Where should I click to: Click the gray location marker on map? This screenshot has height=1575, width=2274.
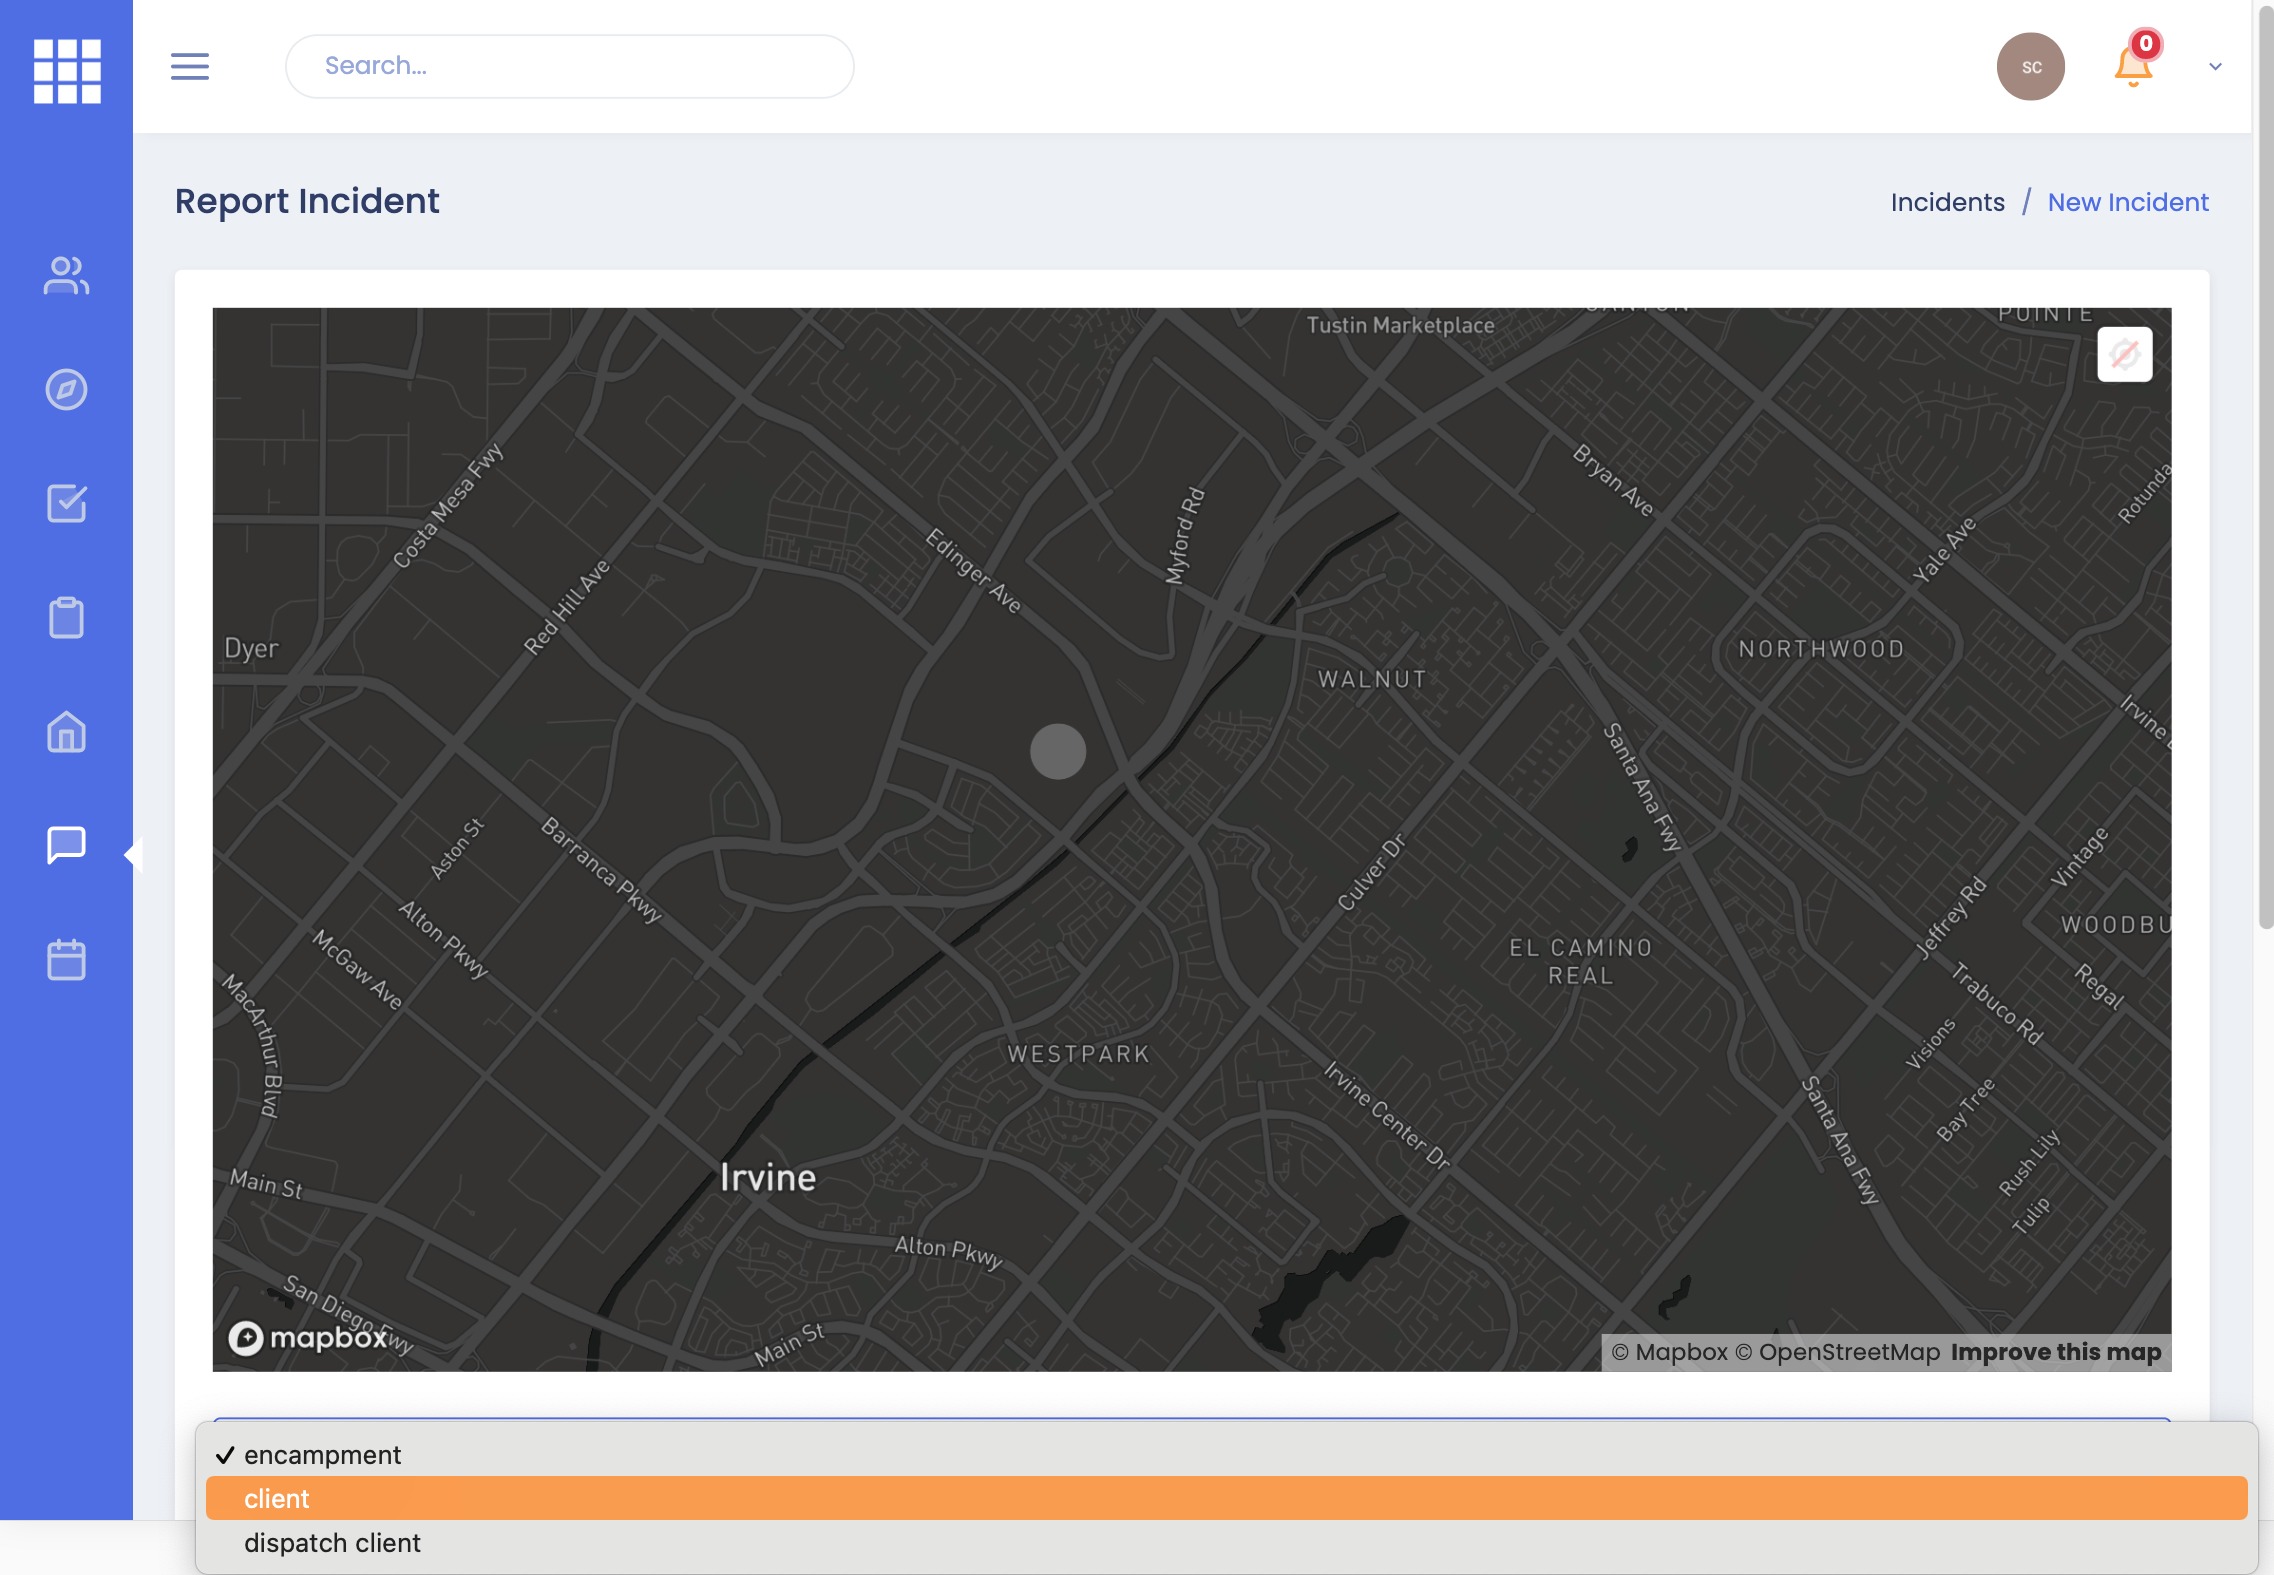[1058, 752]
